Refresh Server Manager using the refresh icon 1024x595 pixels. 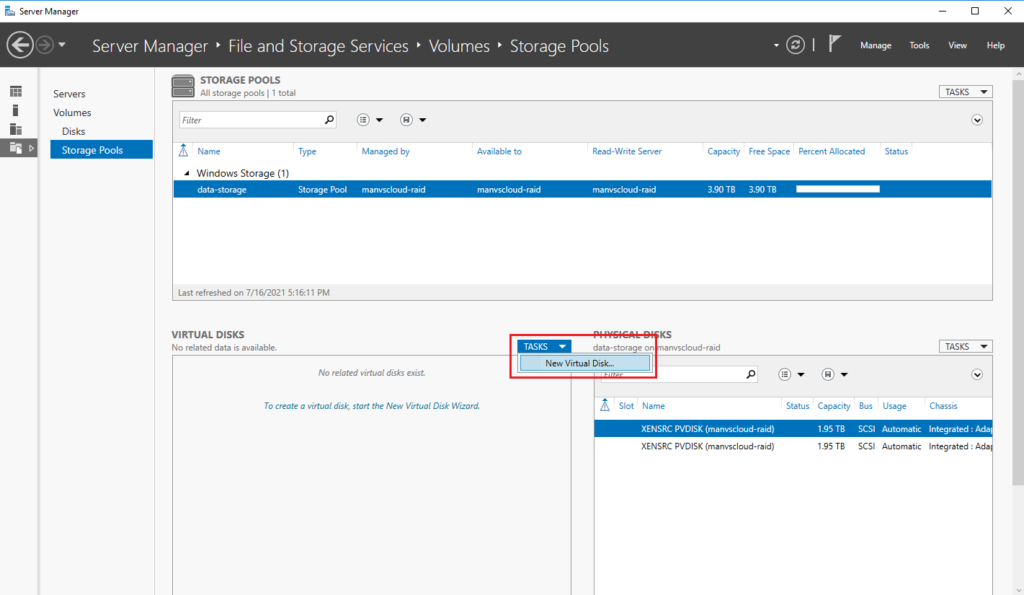795,45
